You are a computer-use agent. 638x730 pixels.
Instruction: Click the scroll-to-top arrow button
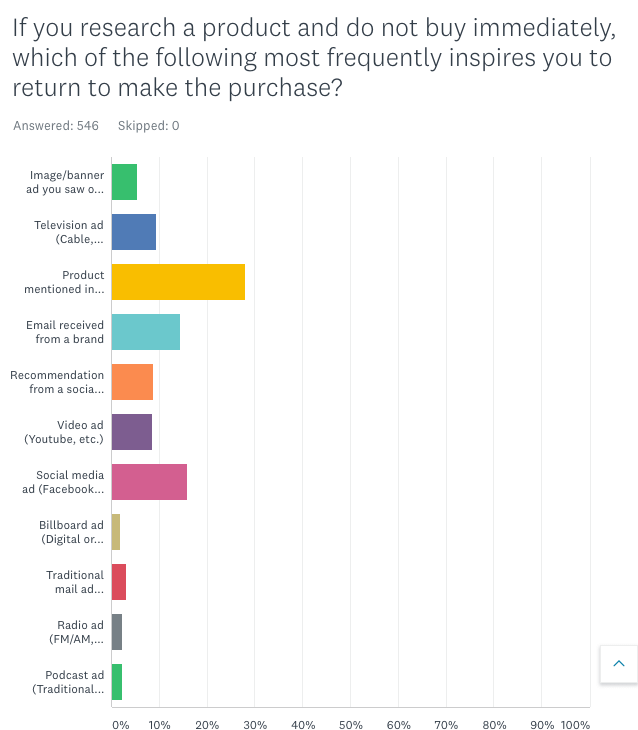618,664
